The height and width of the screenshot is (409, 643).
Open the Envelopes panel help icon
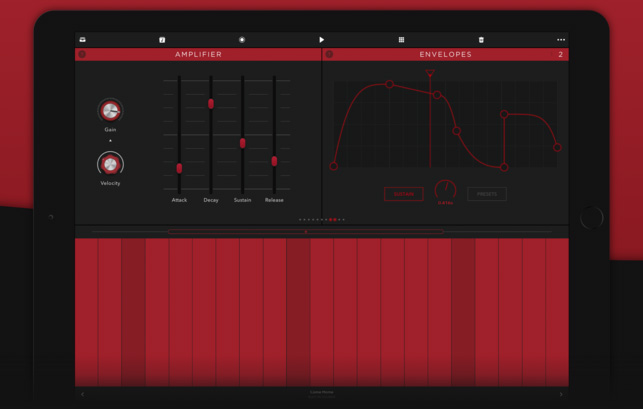click(x=329, y=54)
